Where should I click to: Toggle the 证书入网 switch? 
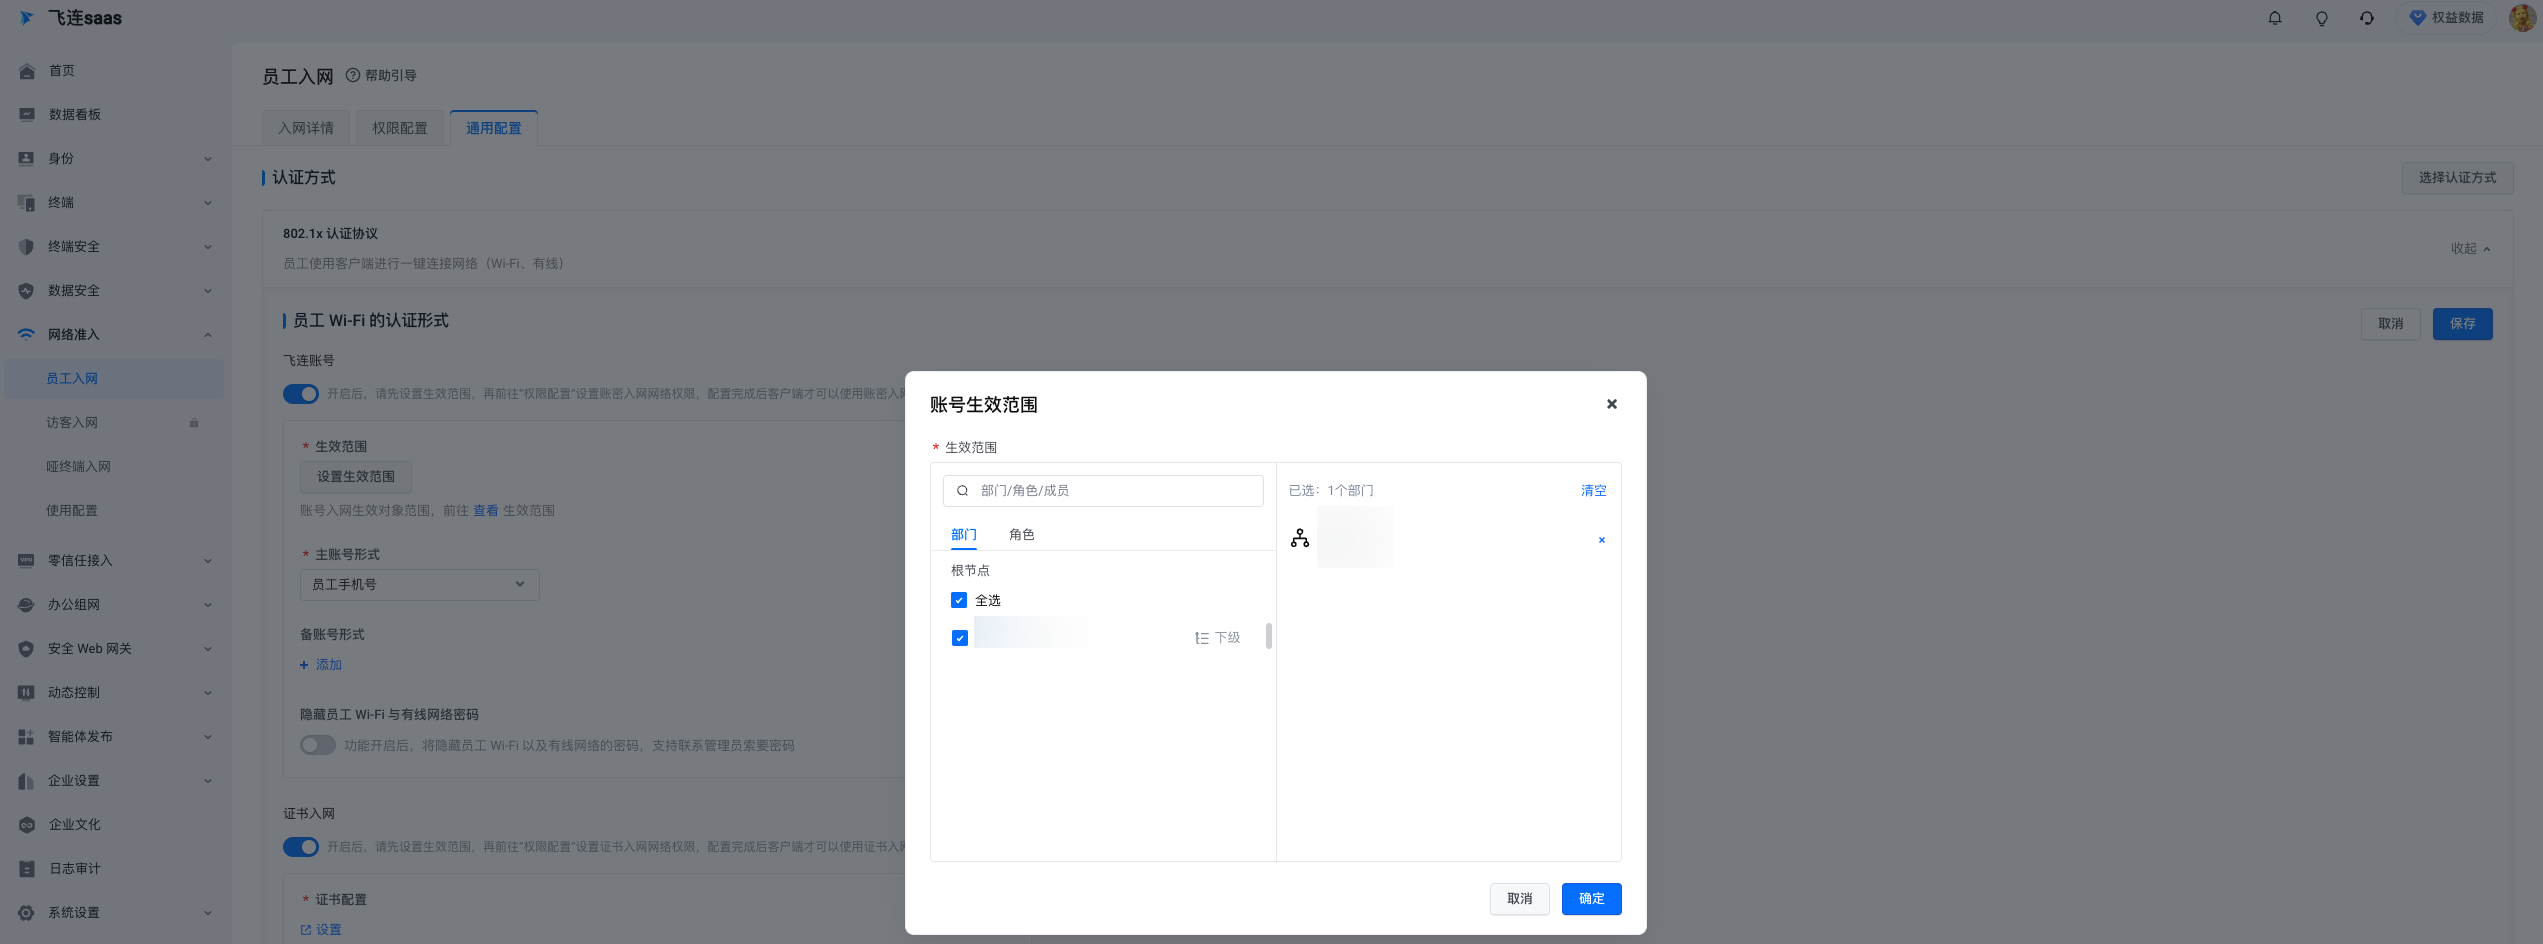[301, 847]
